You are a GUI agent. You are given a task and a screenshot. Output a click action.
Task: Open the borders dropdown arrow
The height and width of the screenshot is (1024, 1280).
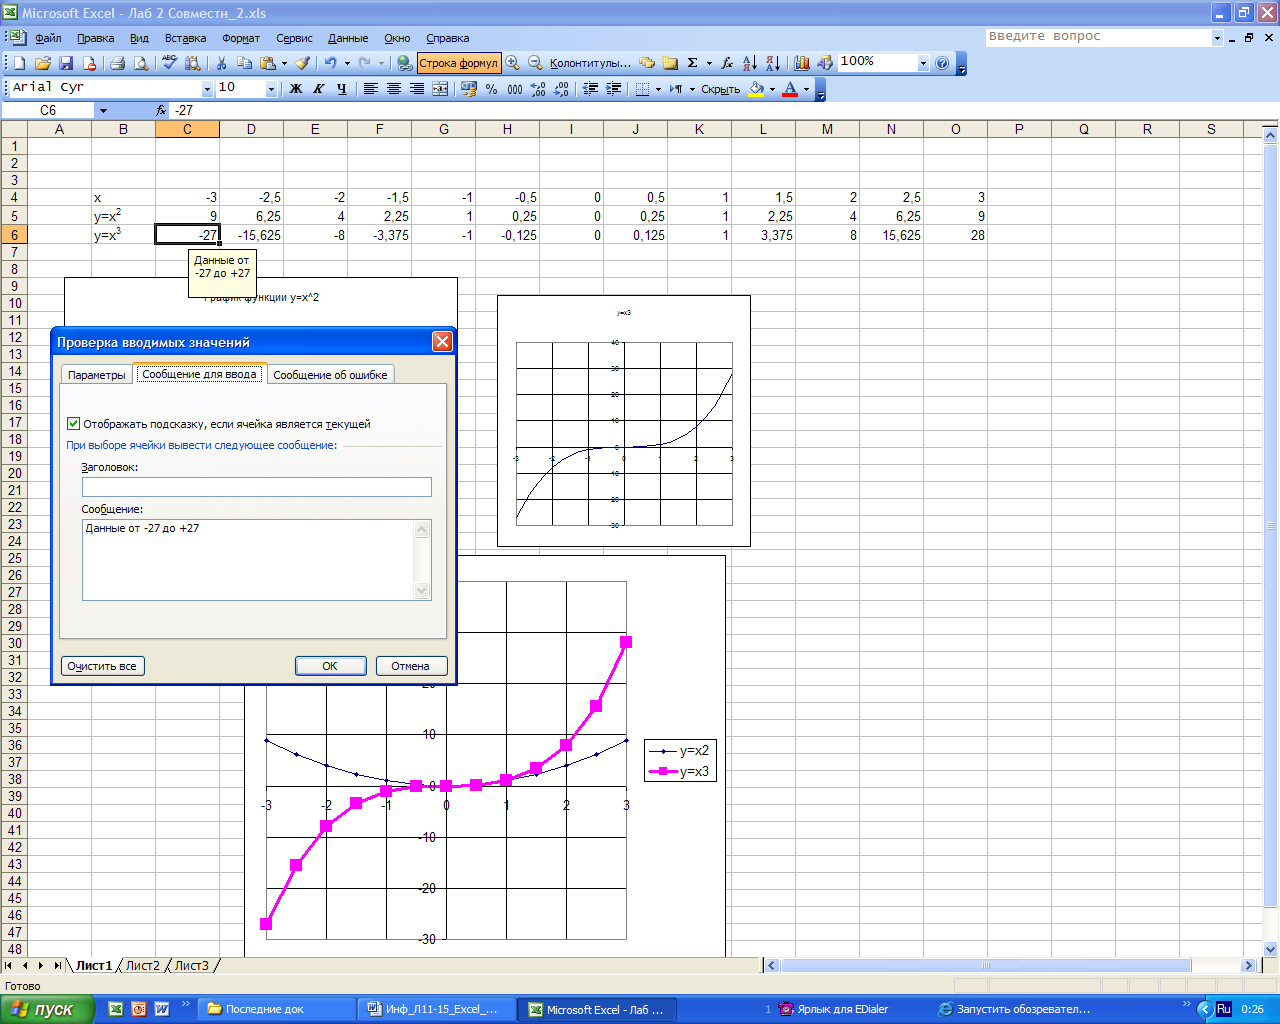pyautogui.click(x=658, y=89)
